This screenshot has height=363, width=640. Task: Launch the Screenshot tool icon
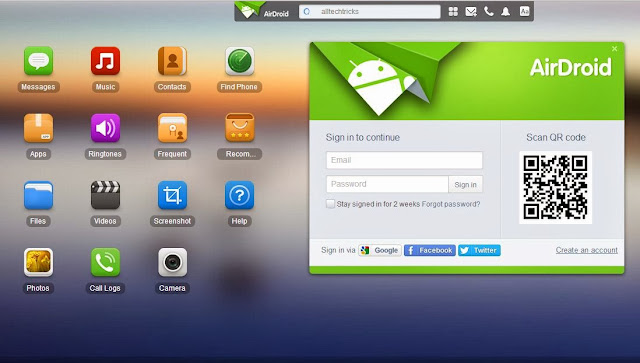click(172, 195)
